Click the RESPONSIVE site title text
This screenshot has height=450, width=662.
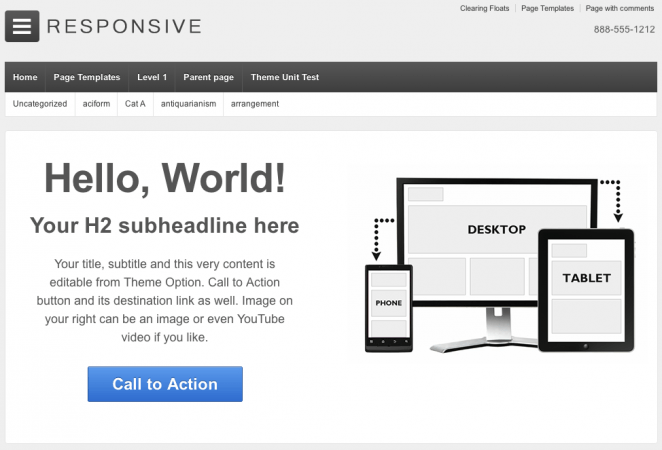124,26
